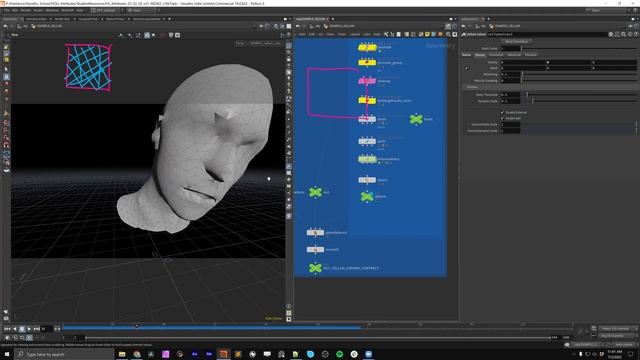Toggle the checkbox beside the Gravity and Wind rows
Viewport: 640px width, 360px height.
tap(467, 68)
